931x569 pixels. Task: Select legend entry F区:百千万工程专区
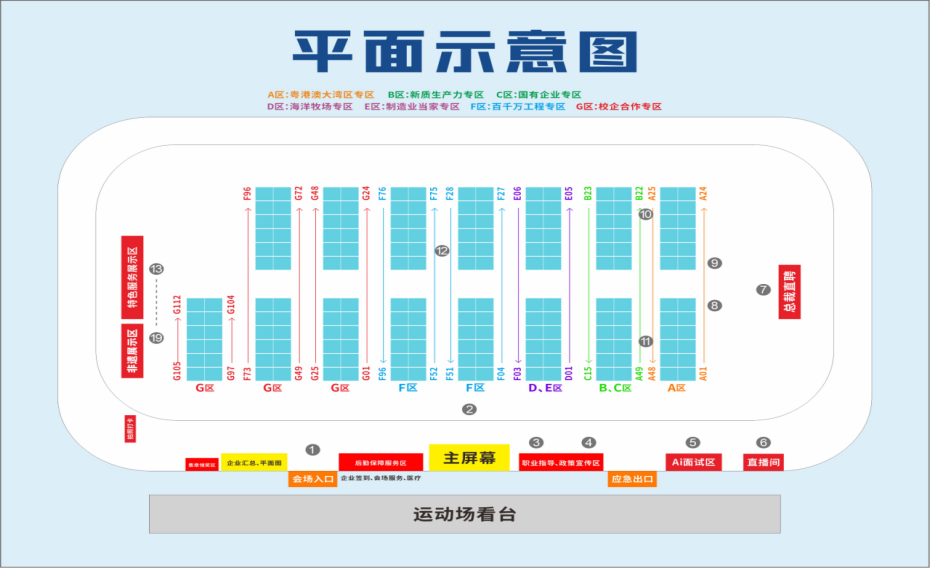pos(518,106)
